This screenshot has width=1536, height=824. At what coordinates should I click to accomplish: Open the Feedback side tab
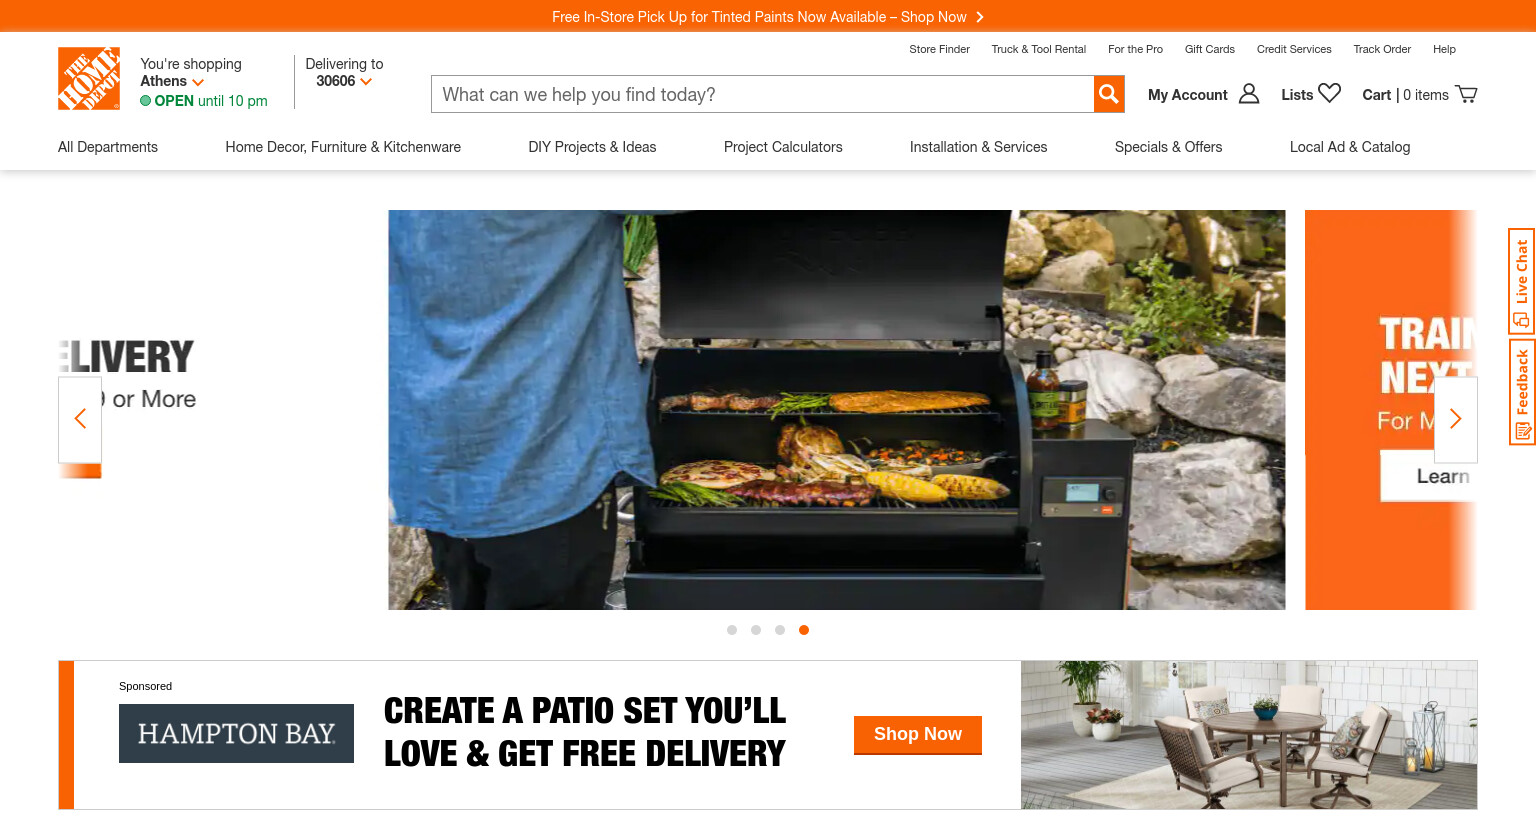[x=1522, y=392]
